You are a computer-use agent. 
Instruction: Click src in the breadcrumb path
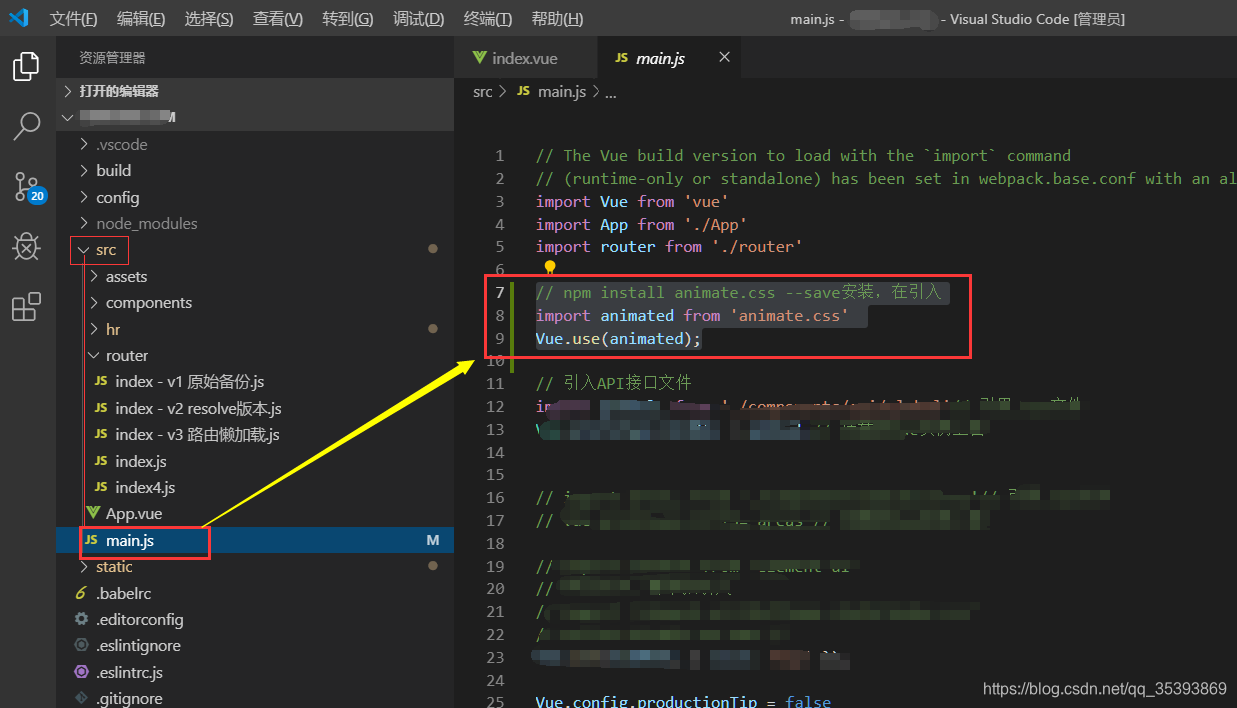point(482,91)
